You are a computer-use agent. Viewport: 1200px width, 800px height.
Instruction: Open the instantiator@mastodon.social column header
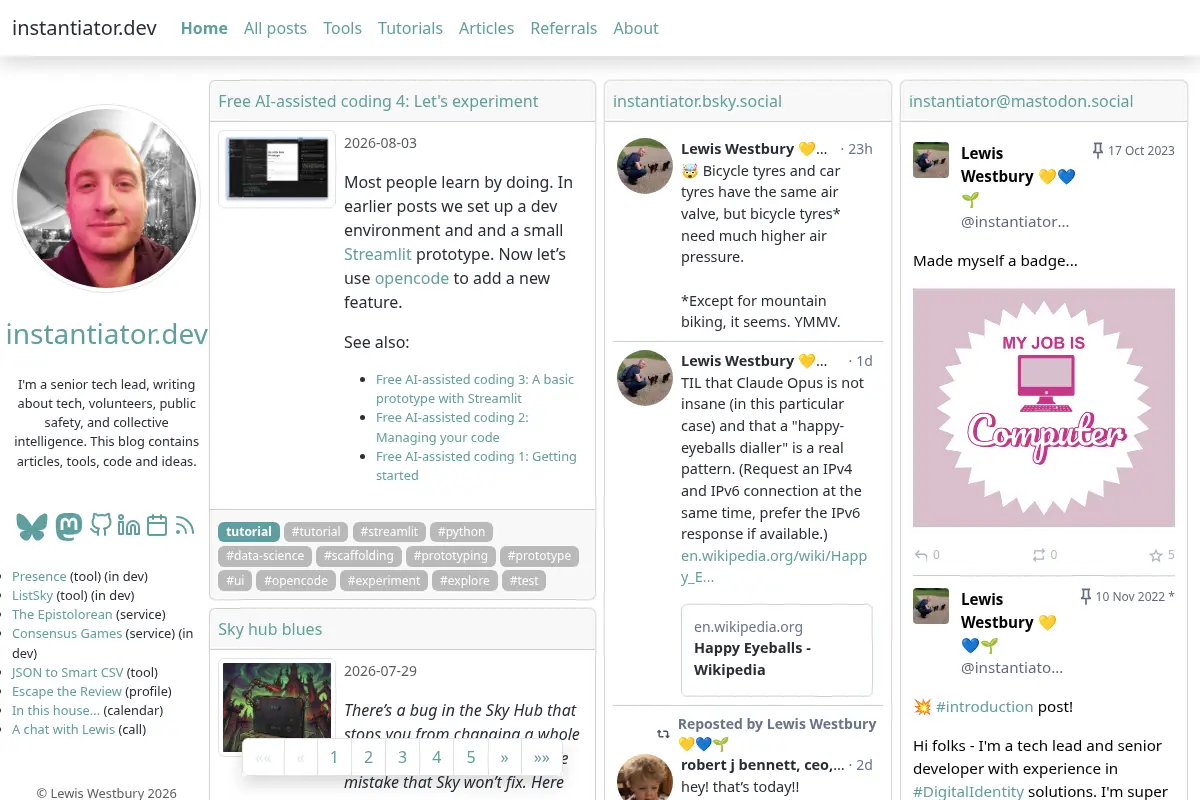pyautogui.click(x=1021, y=101)
